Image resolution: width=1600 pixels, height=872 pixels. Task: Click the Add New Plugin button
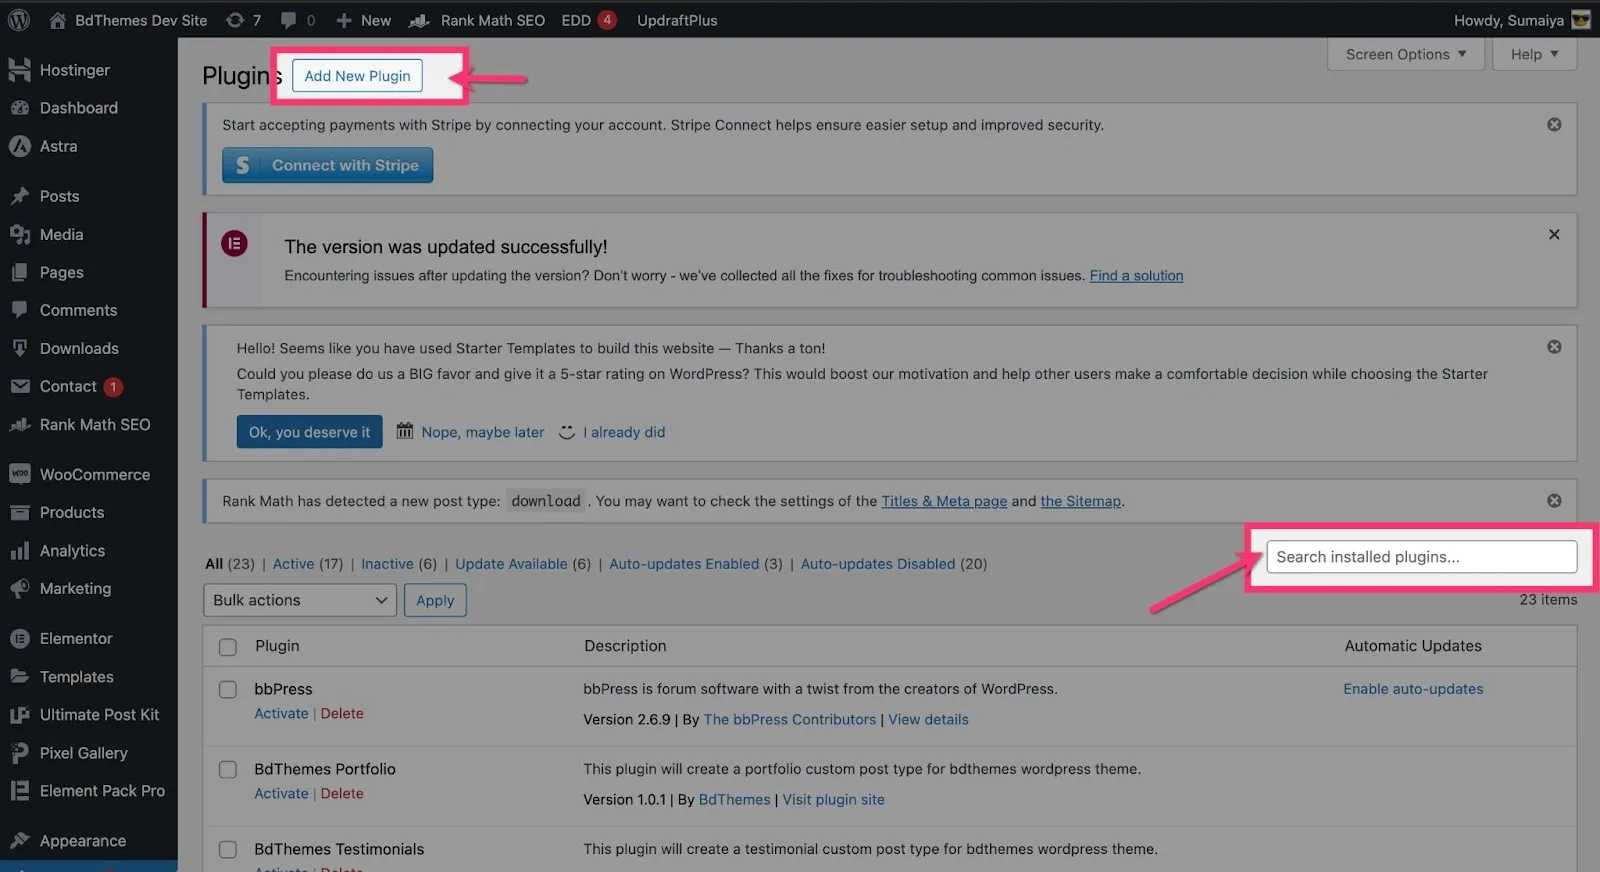tap(357, 76)
